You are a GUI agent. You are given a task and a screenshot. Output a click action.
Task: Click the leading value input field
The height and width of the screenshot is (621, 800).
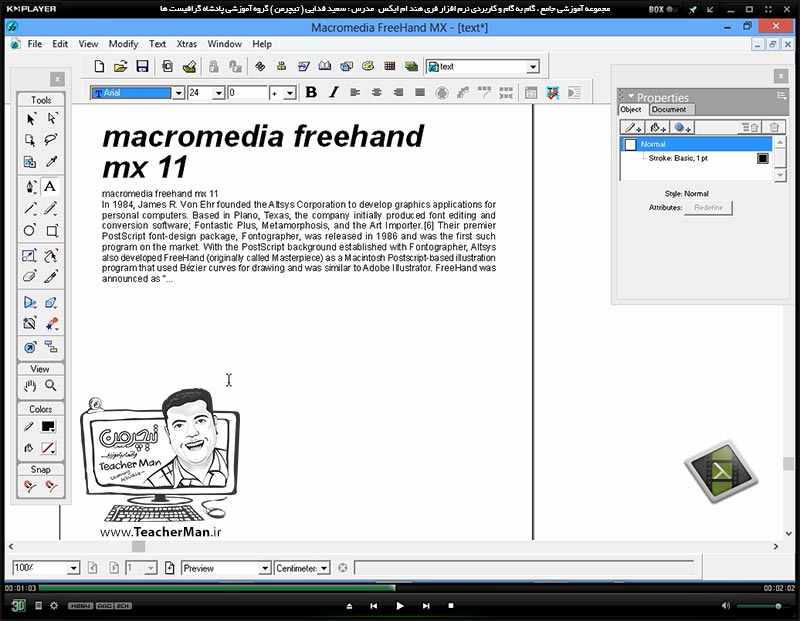247,93
